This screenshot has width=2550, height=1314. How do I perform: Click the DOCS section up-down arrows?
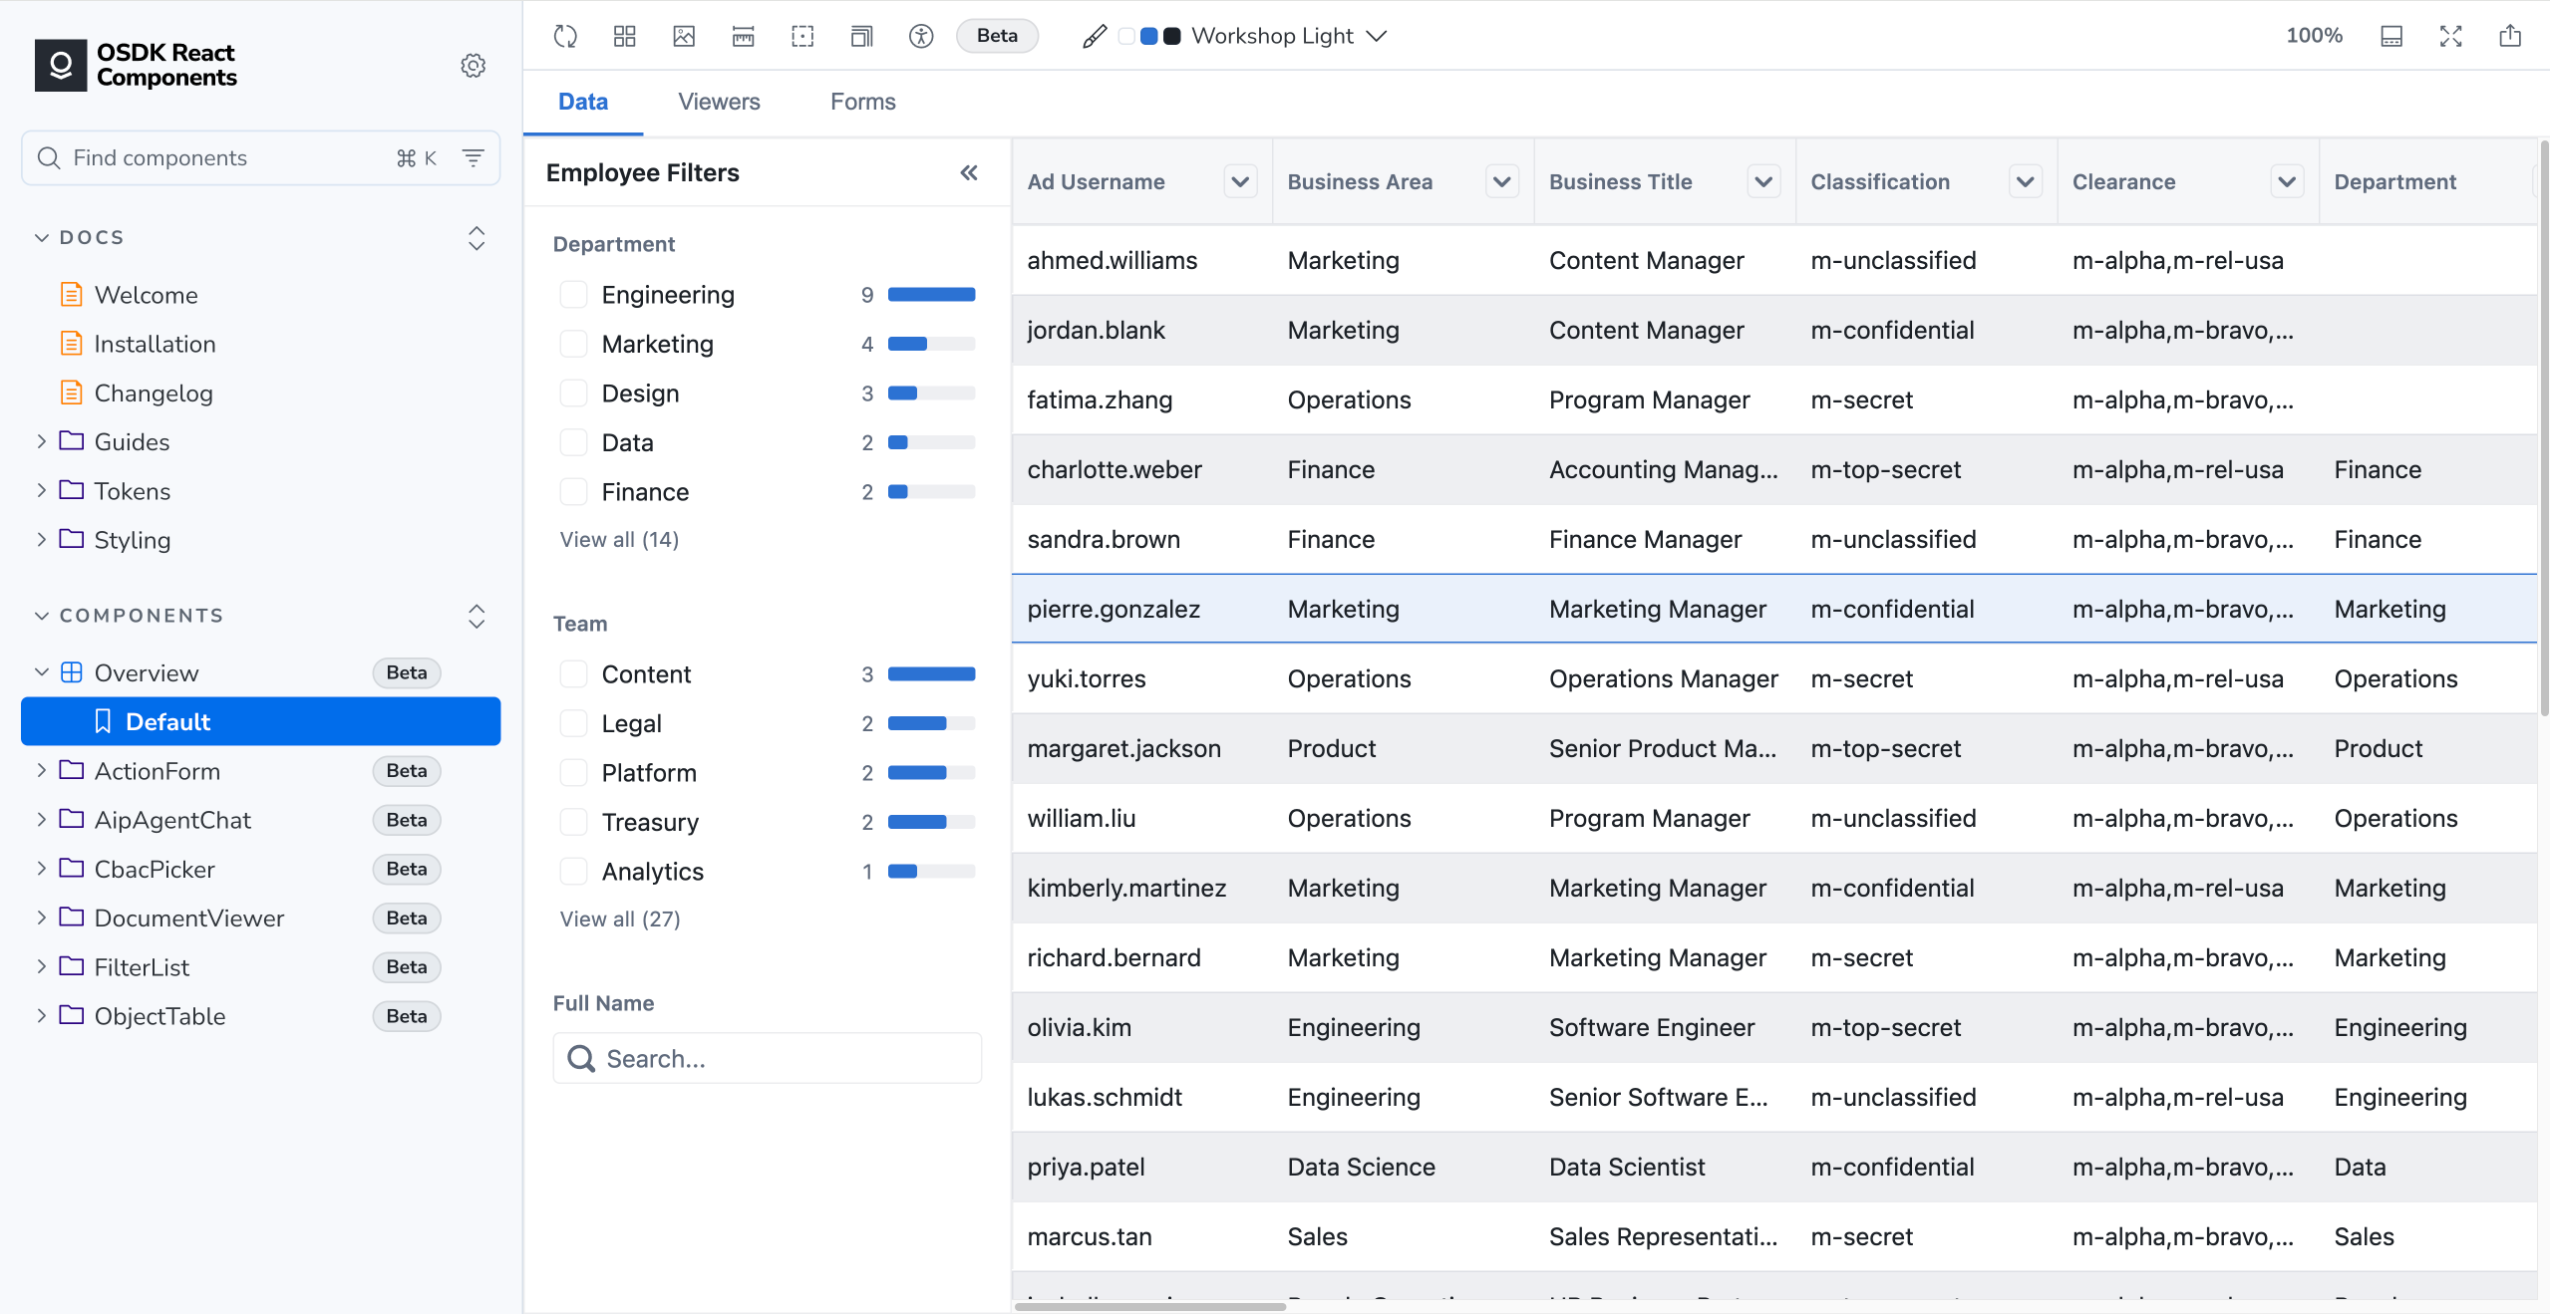(x=476, y=237)
